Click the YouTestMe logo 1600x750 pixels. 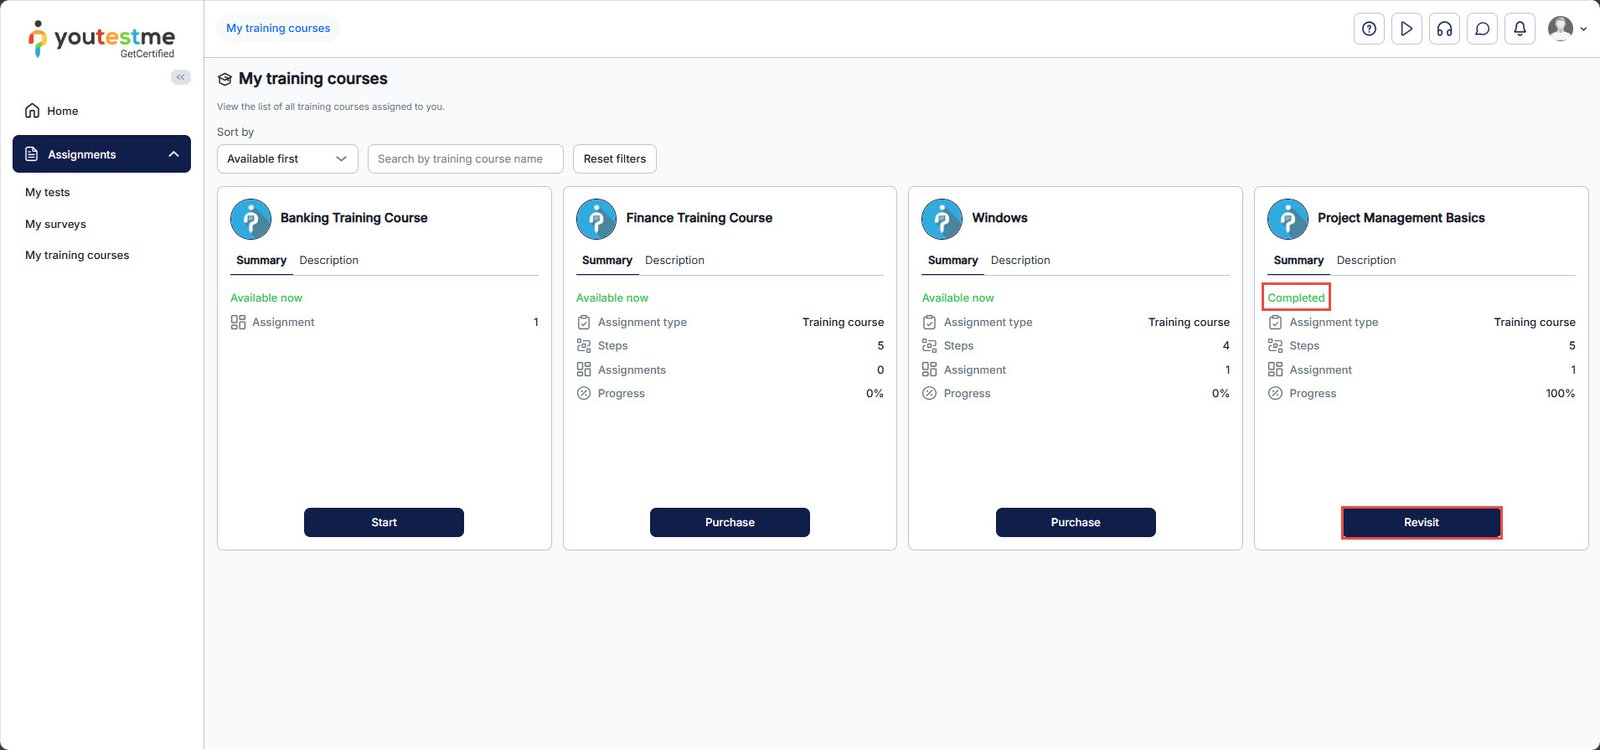101,40
